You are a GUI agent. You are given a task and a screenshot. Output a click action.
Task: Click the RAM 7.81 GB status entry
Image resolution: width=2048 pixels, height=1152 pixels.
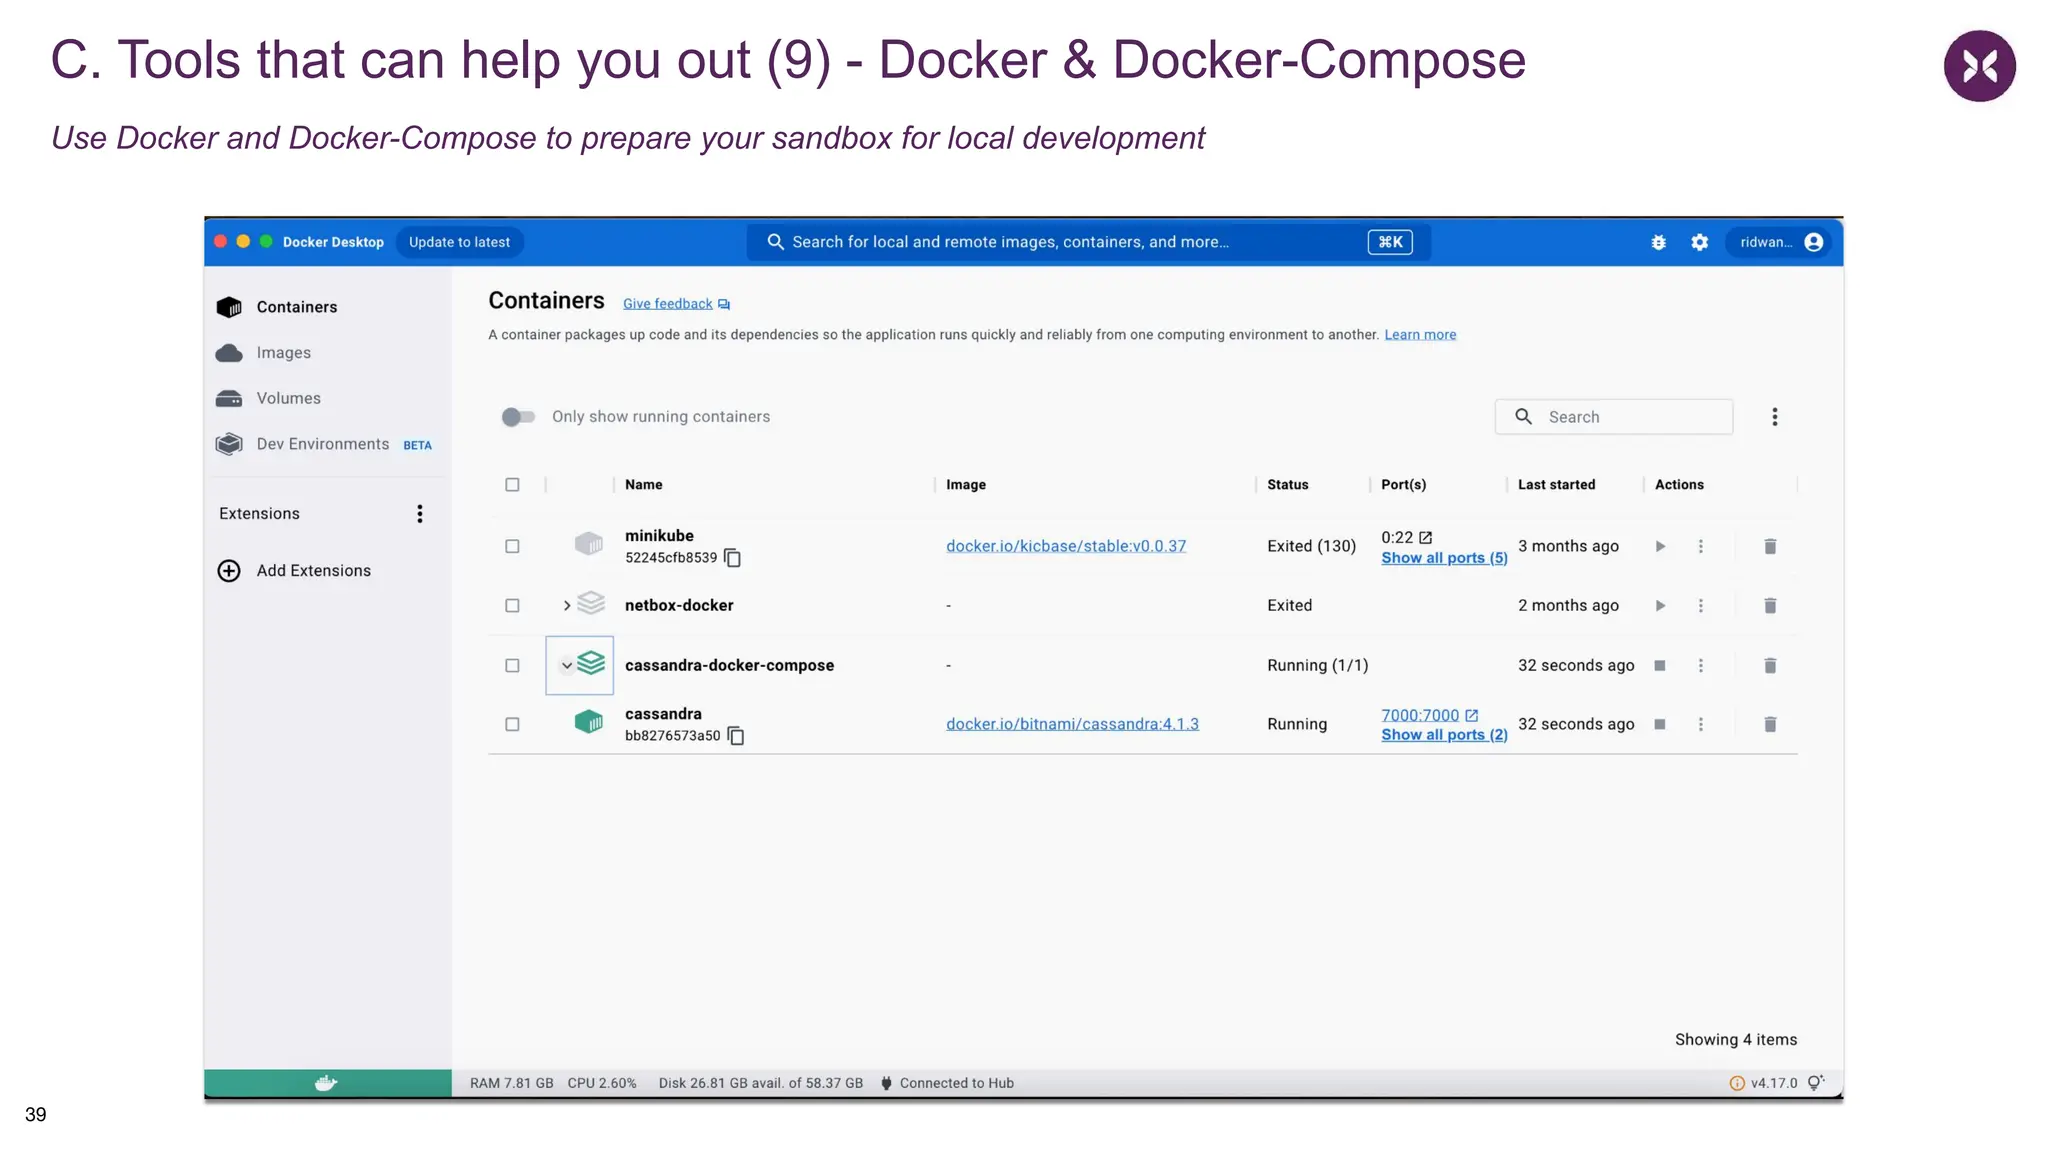click(x=511, y=1083)
